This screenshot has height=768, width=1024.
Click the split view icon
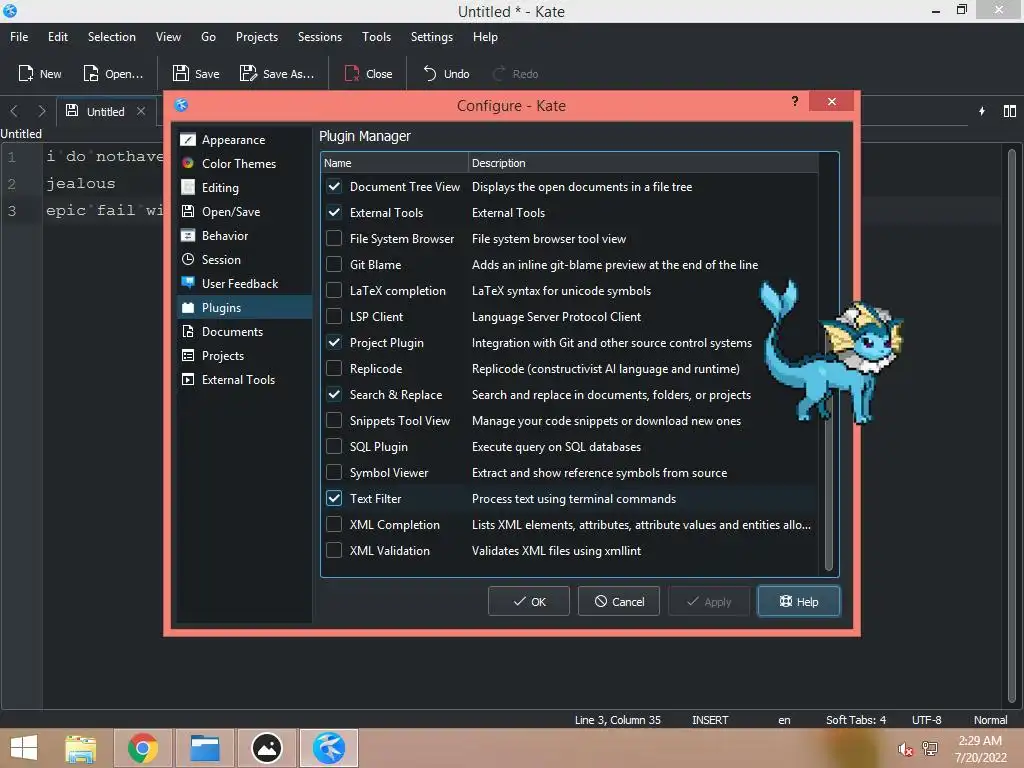(x=1010, y=111)
